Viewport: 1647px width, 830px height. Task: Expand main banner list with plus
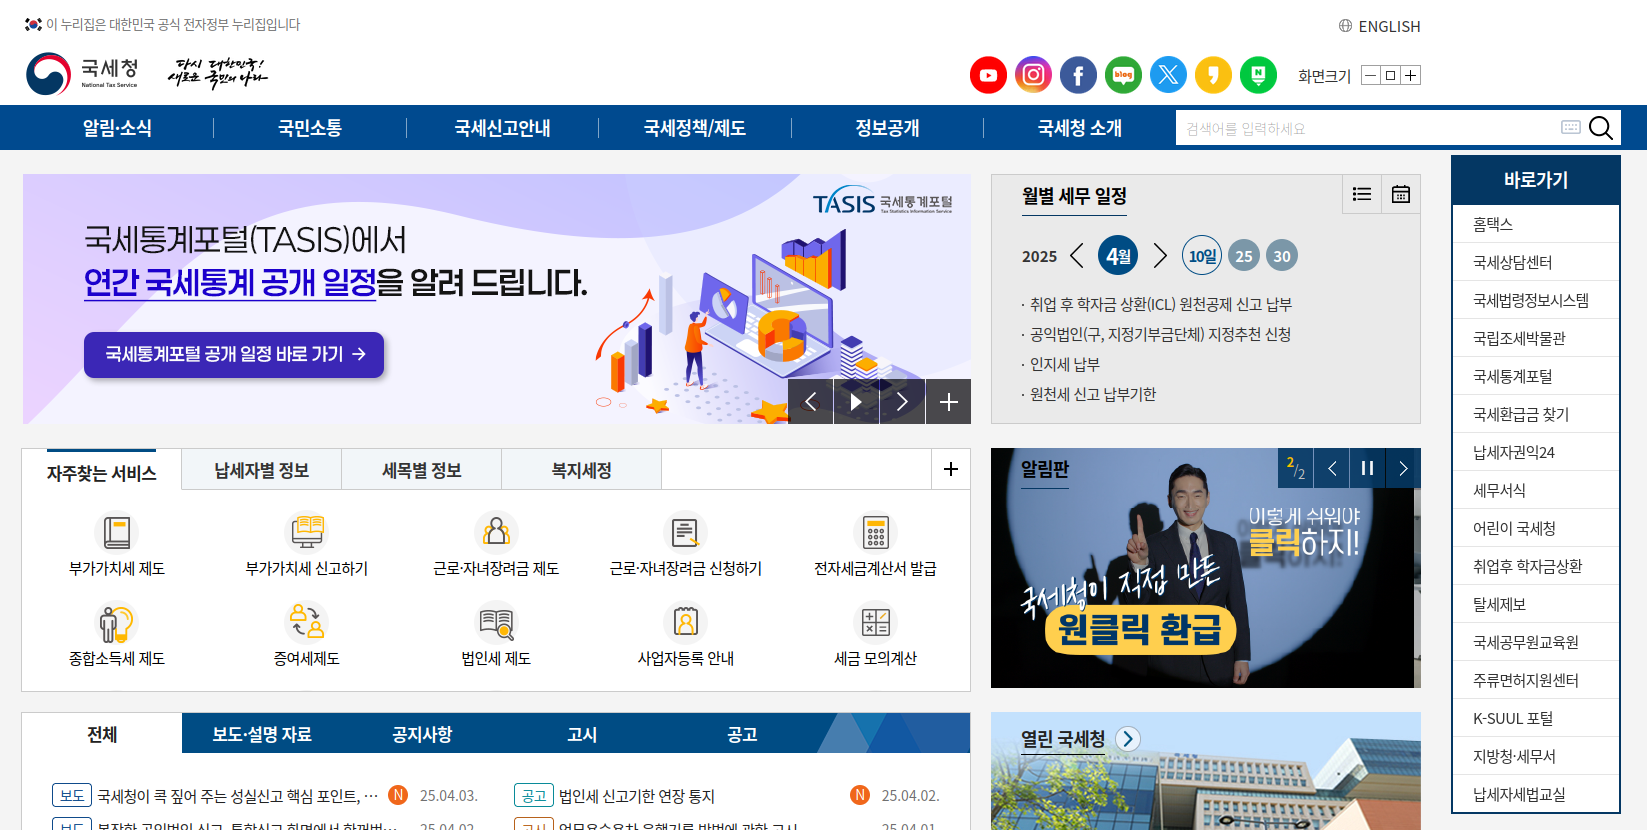tap(949, 402)
